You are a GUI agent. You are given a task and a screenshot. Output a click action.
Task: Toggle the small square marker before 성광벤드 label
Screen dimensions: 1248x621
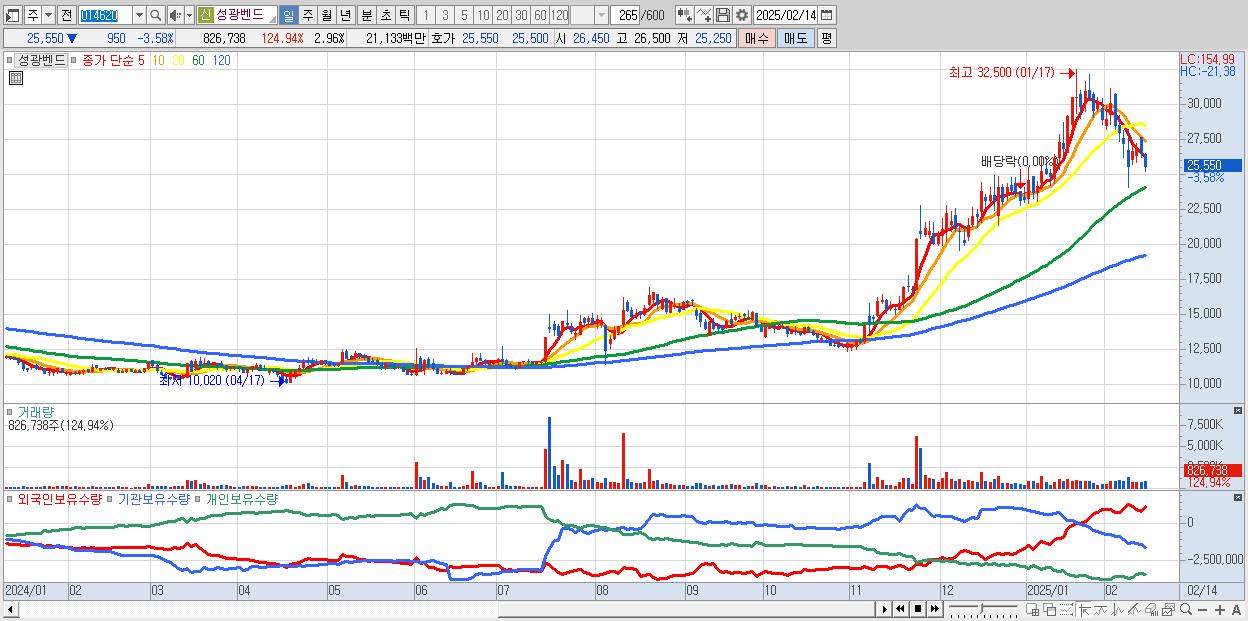[10, 60]
